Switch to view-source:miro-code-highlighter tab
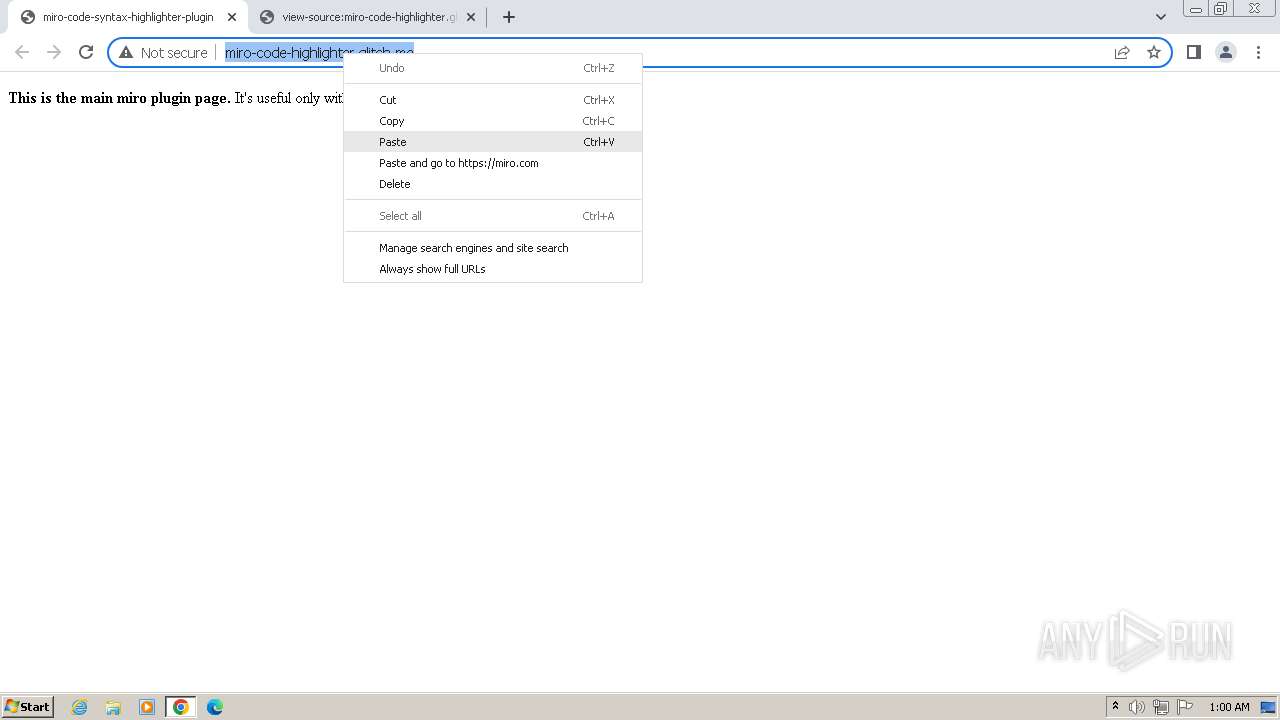Image resolution: width=1280 pixels, height=720 pixels. [x=369, y=17]
